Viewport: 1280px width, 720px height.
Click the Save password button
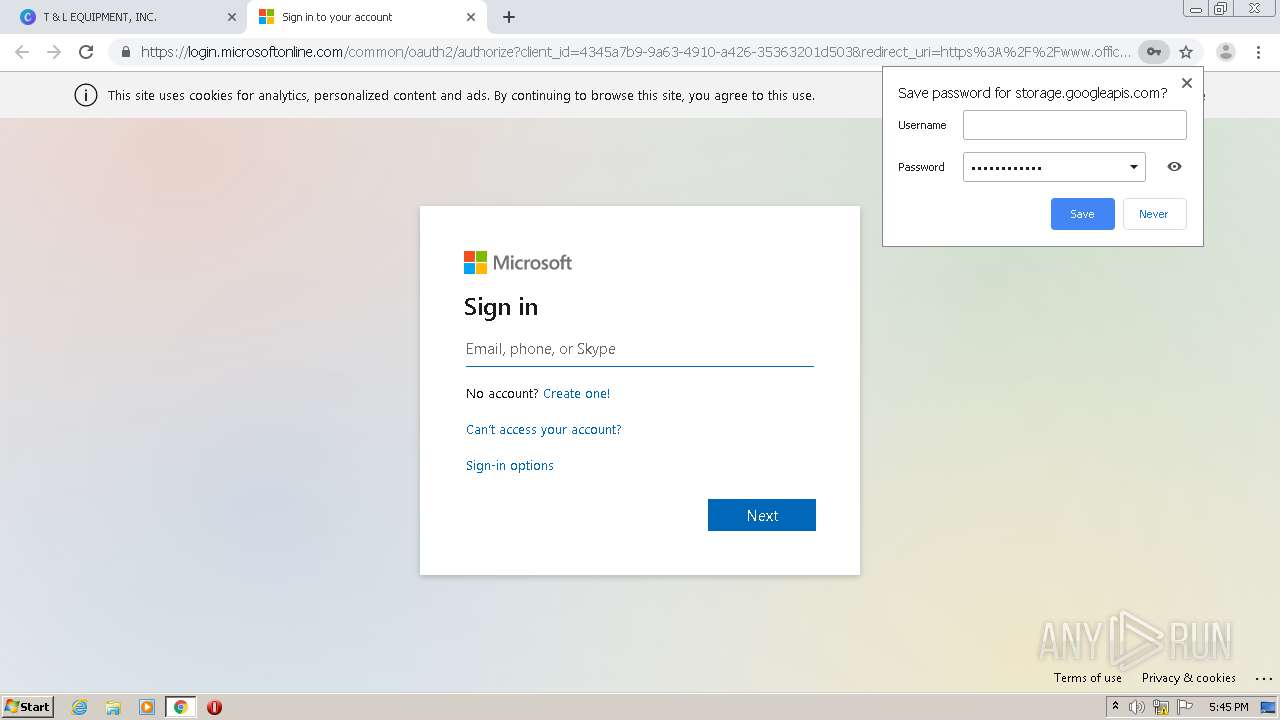[x=1082, y=214]
